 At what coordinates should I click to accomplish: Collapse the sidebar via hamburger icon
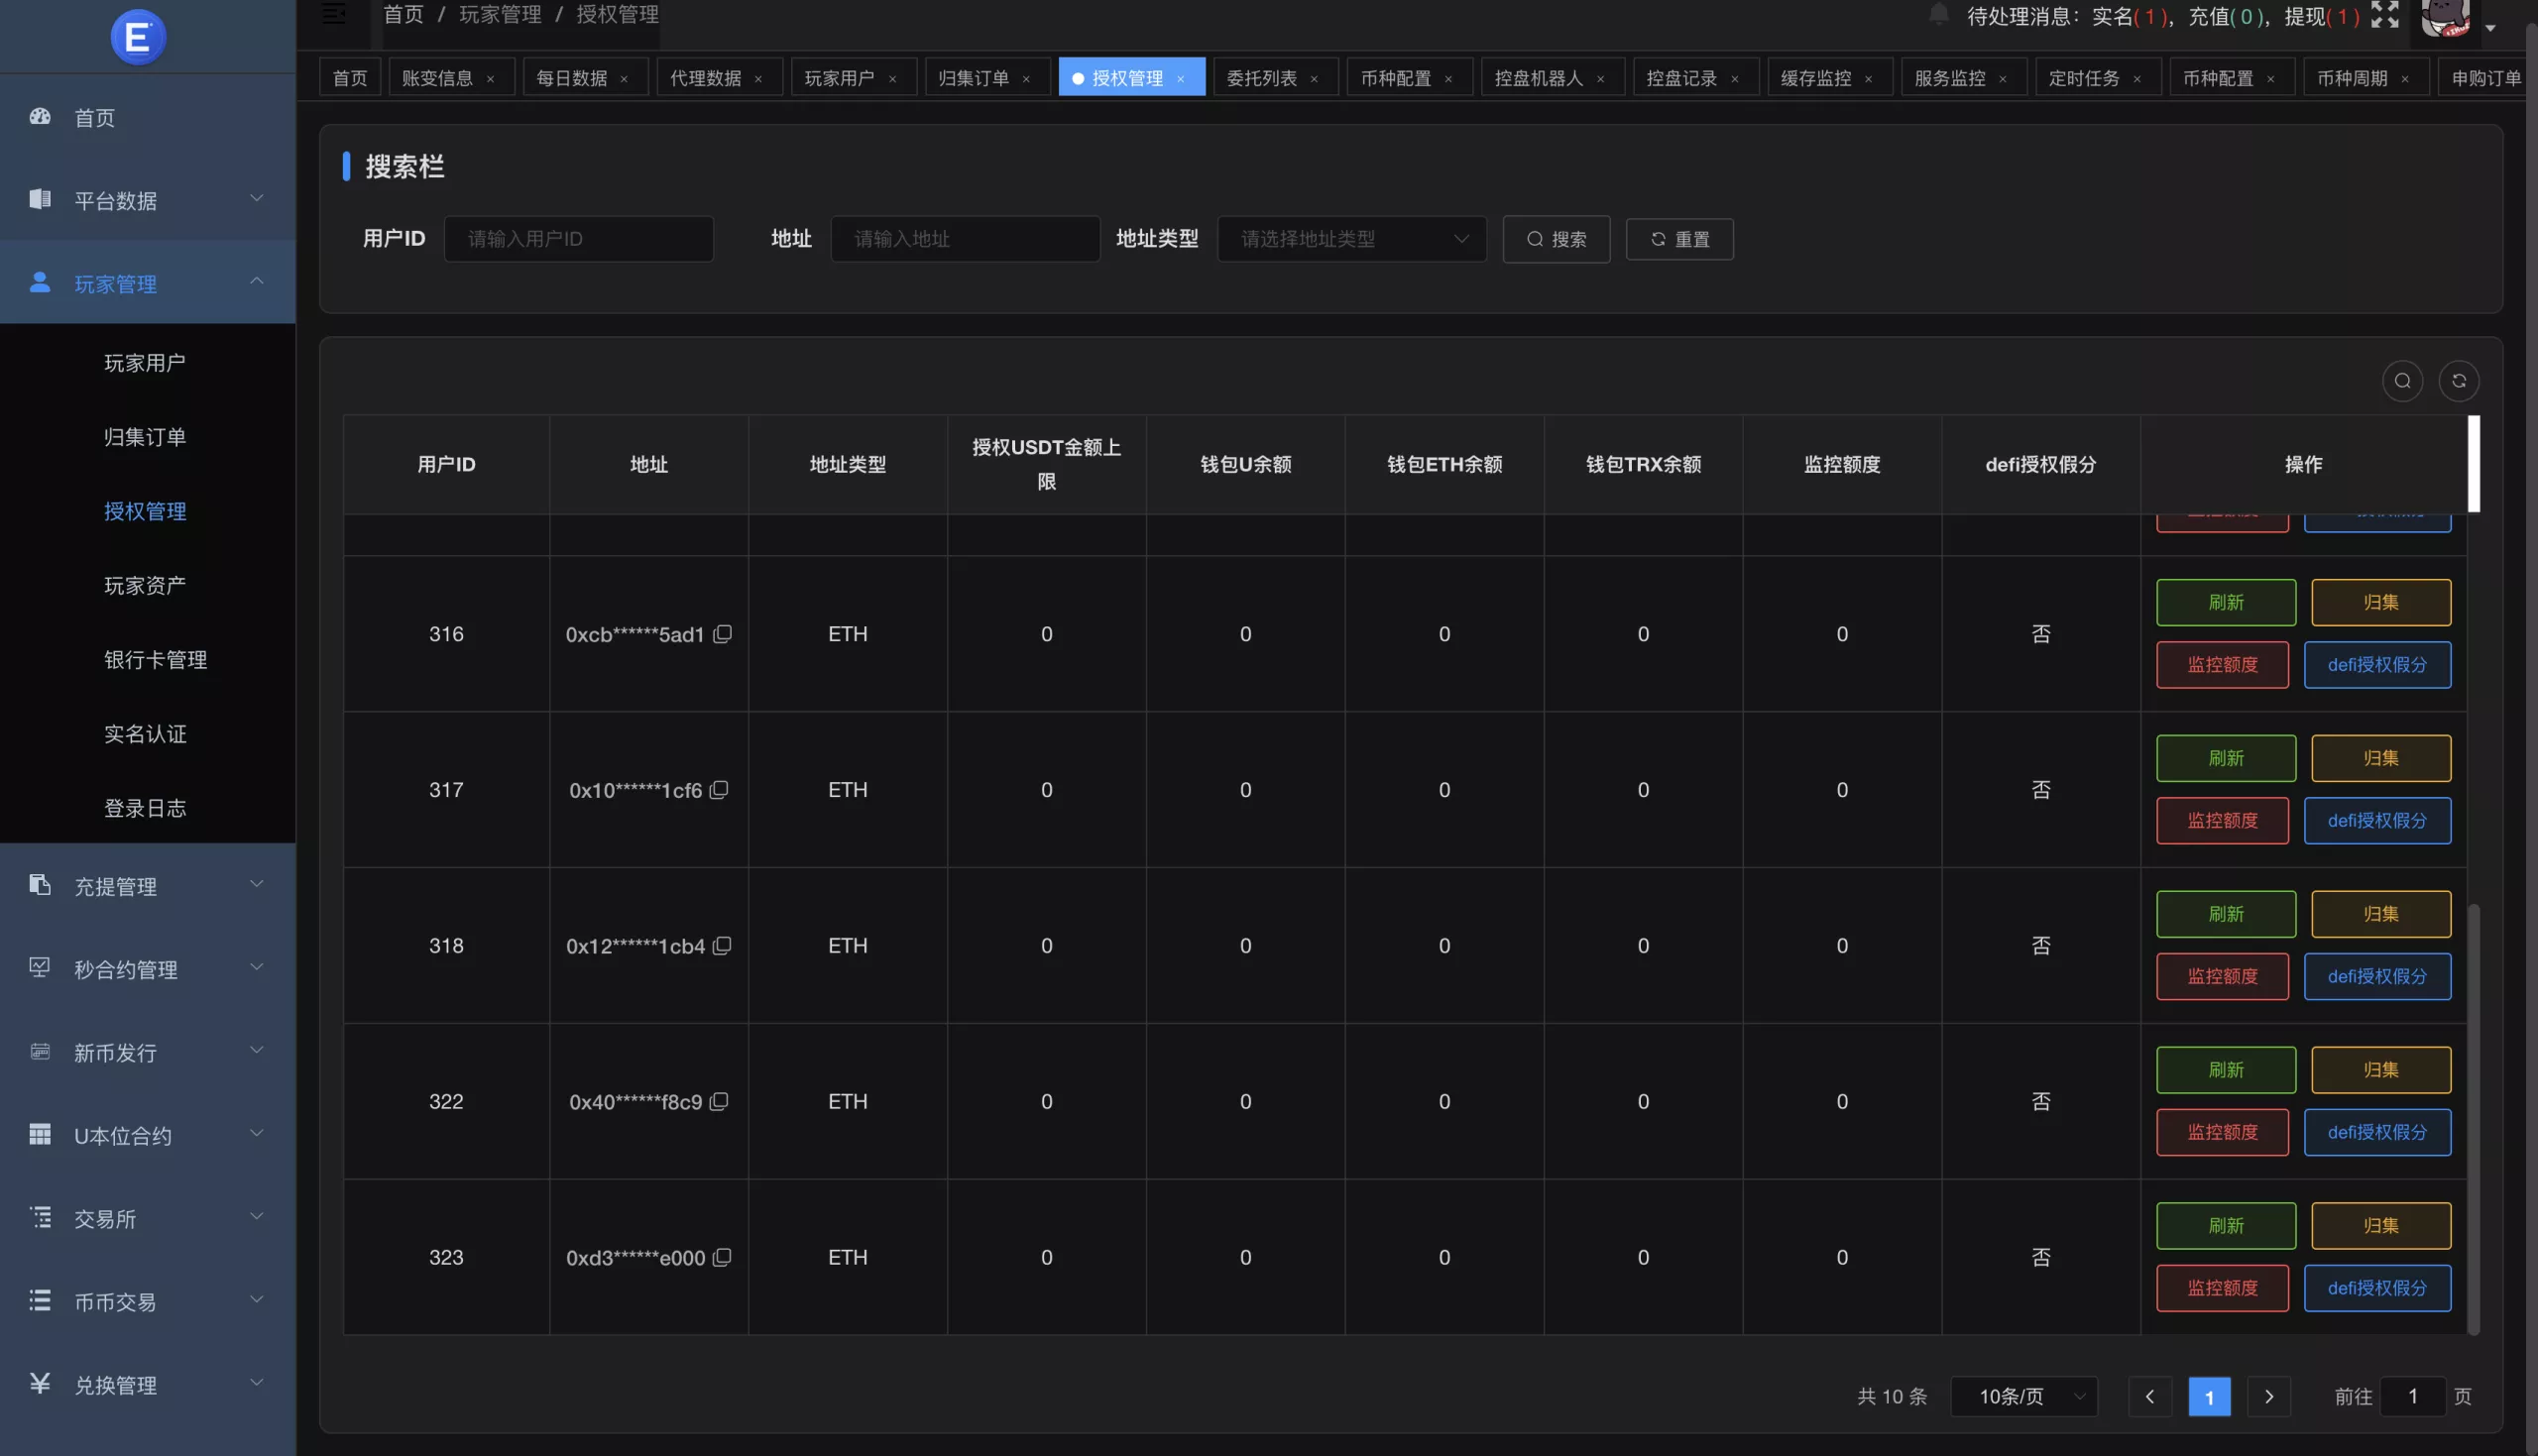[332, 13]
